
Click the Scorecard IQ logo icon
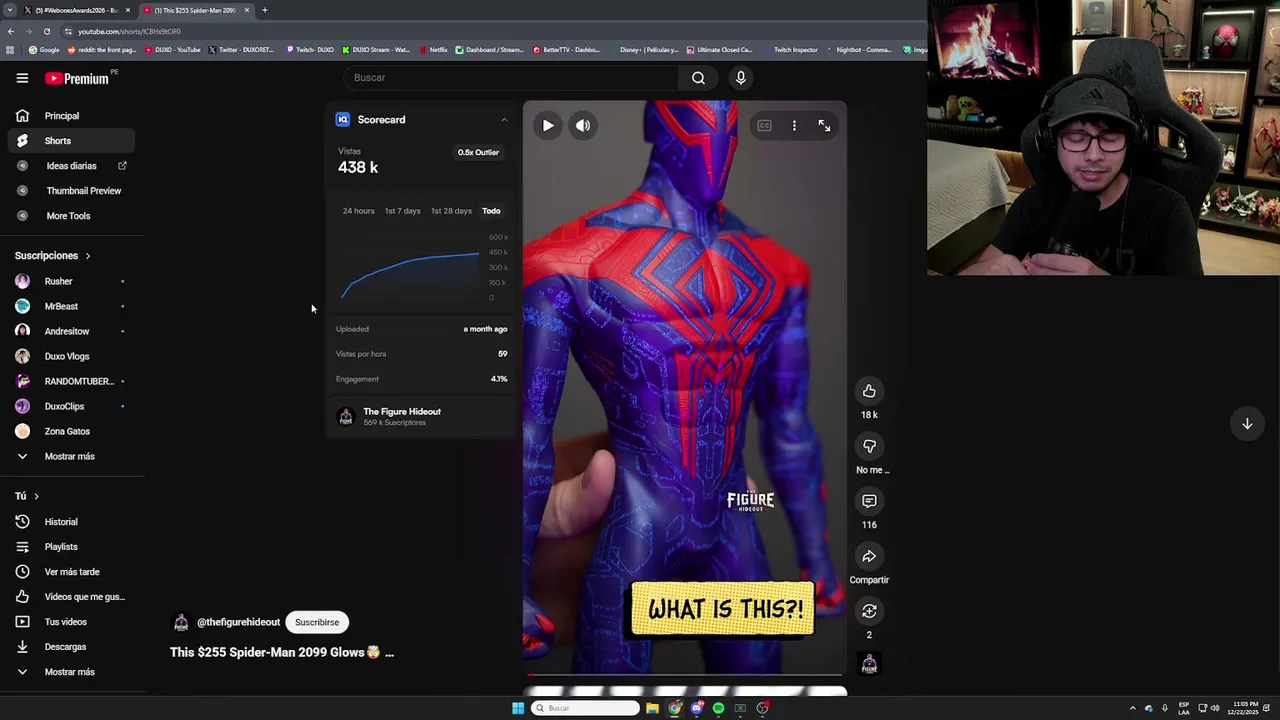pyautogui.click(x=343, y=120)
